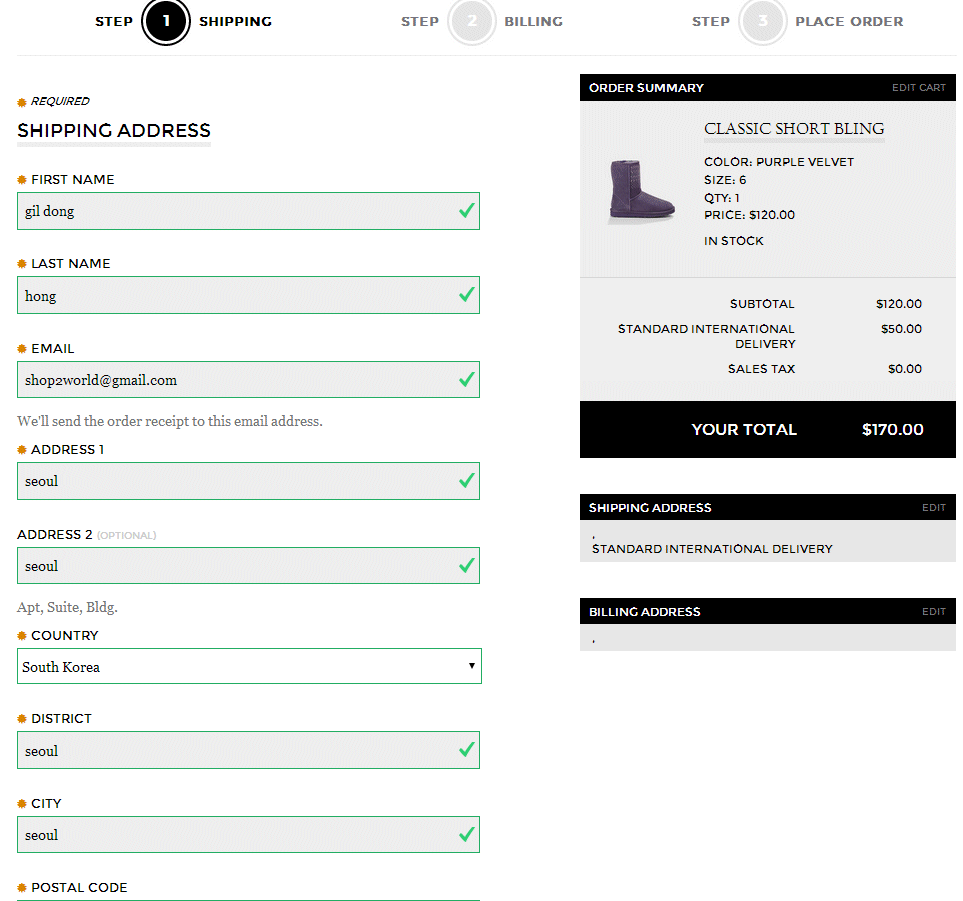Image resolution: width=963 pixels, height=901 pixels.
Task: Select the Billing step label
Action: tap(533, 22)
